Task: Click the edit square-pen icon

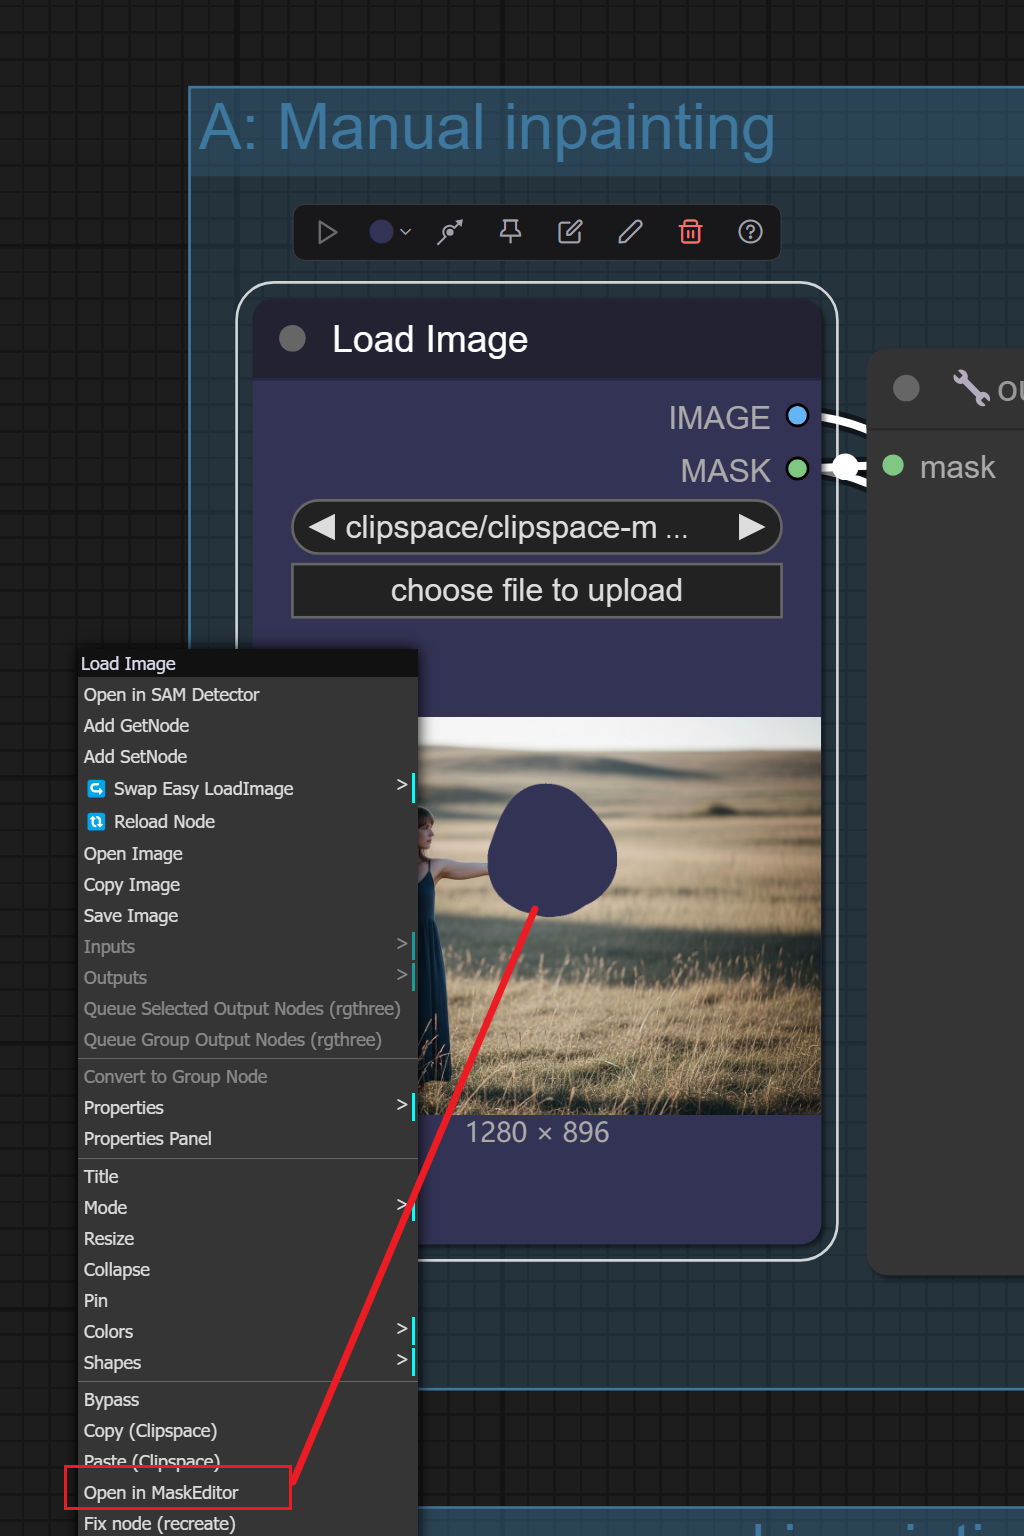Action: pyautogui.click(x=570, y=232)
